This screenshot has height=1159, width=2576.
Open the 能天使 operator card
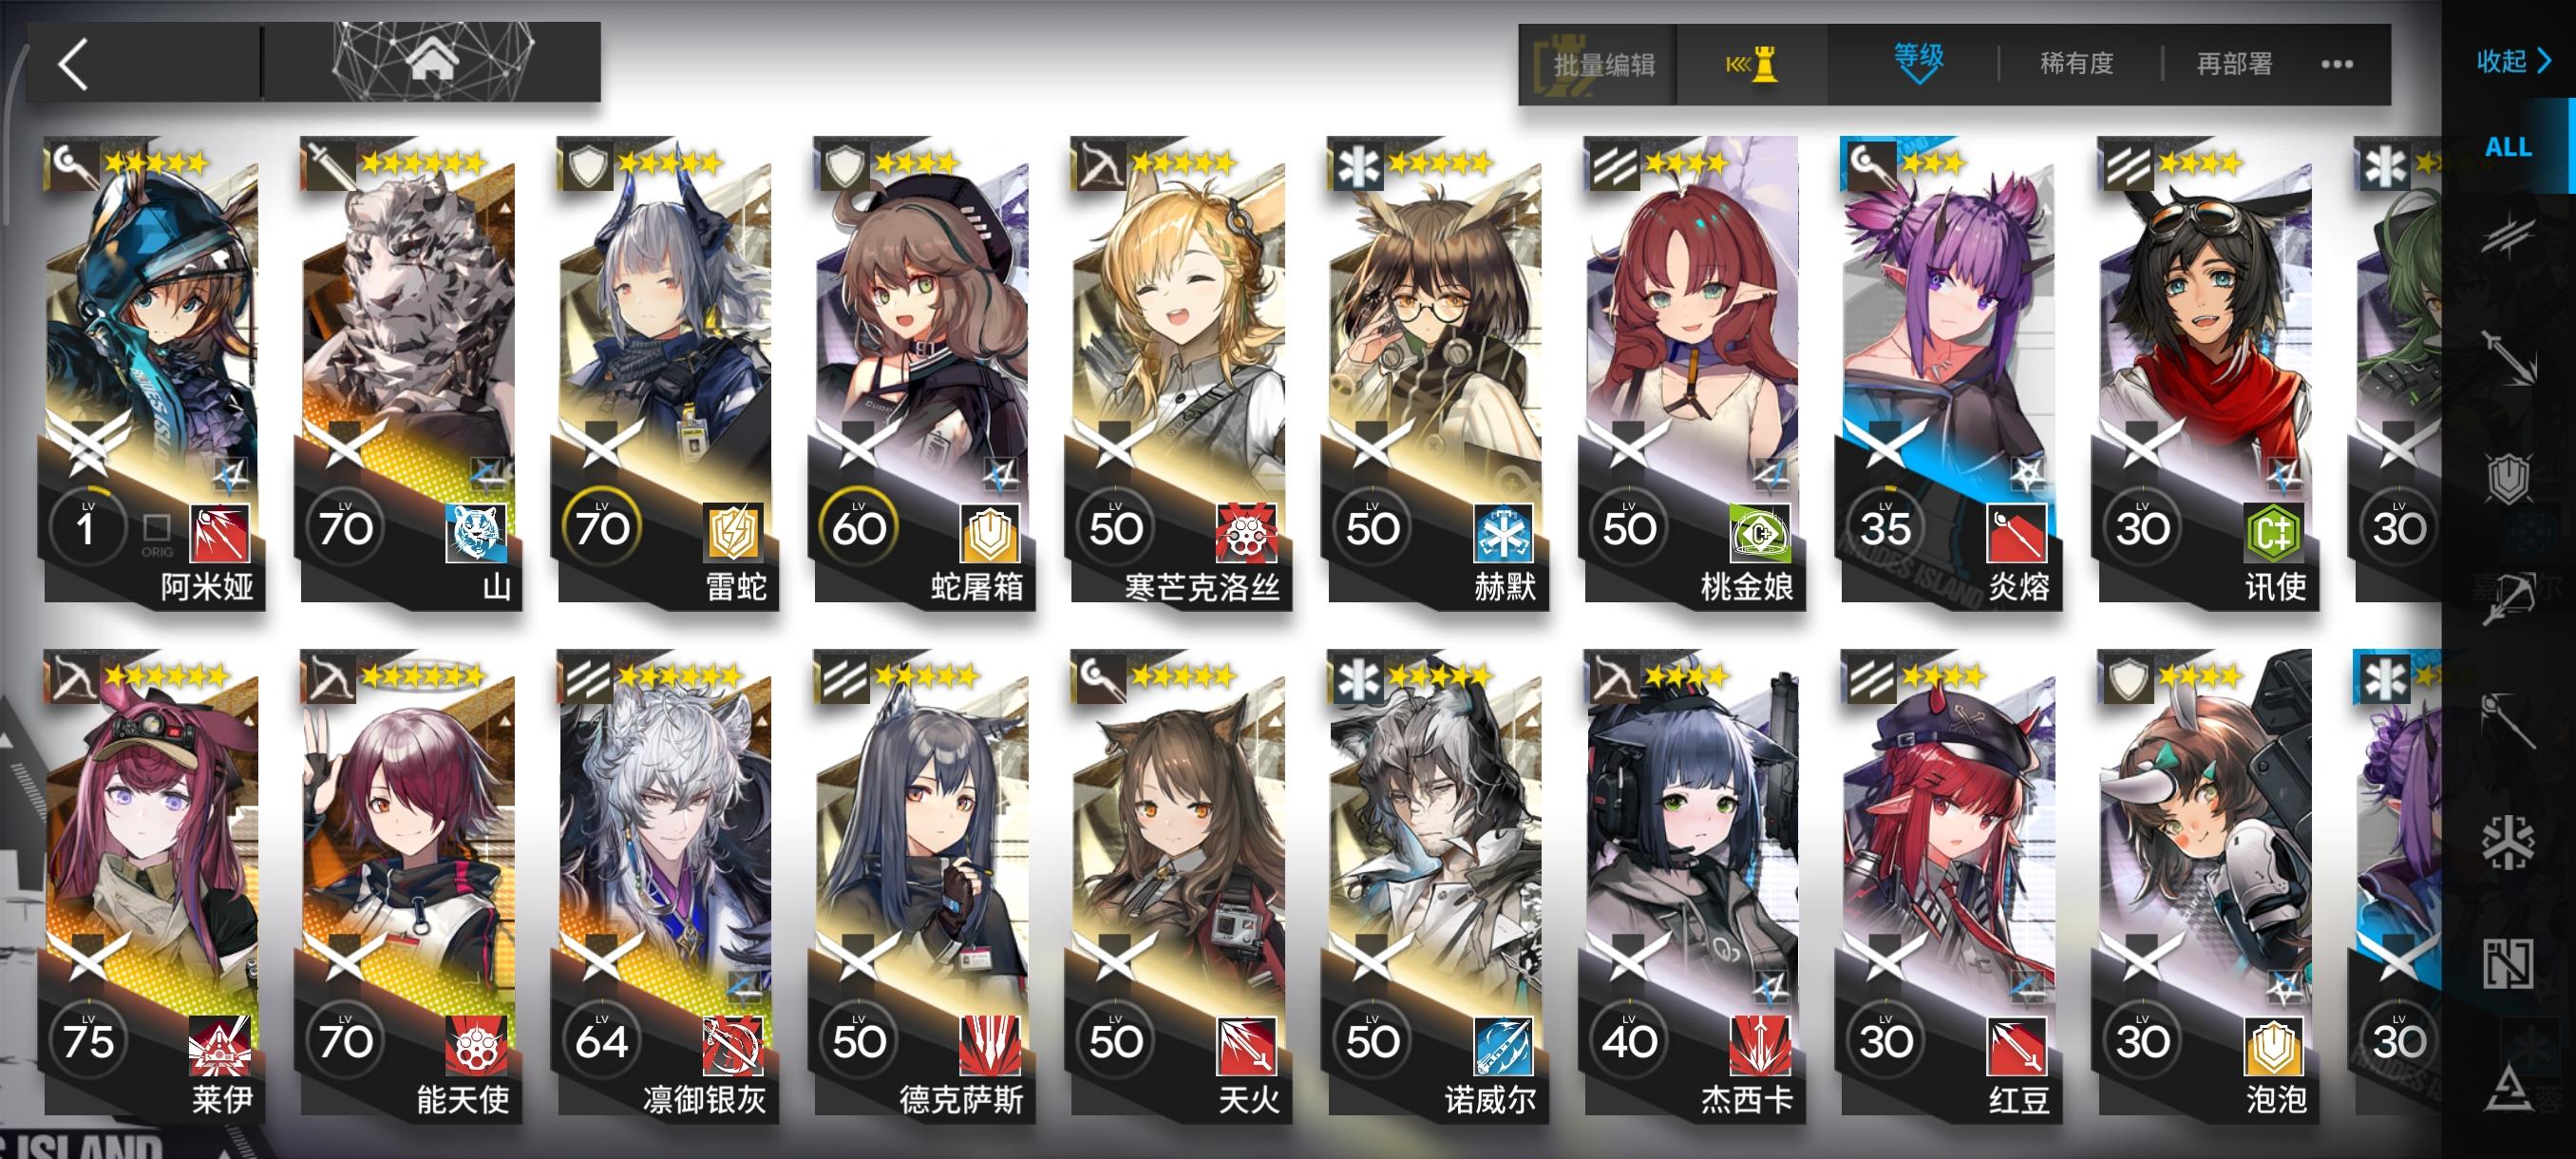tap(409, 885)
